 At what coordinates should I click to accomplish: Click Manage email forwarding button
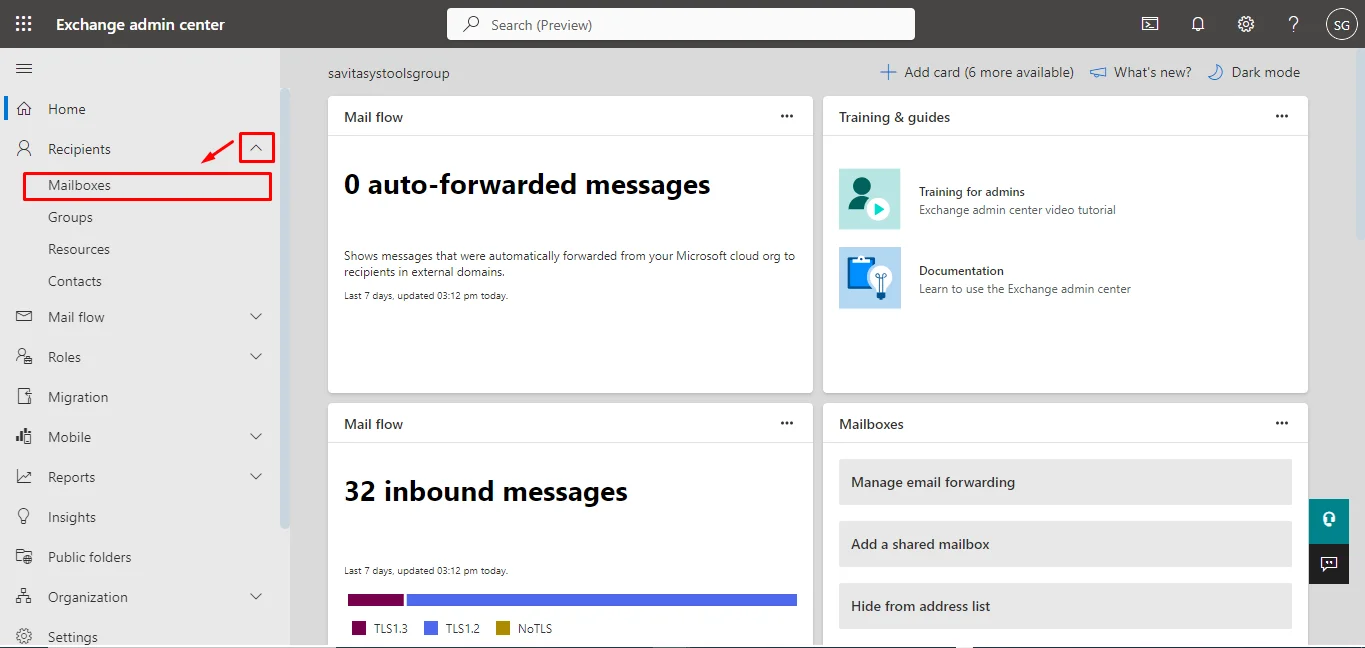[x=1065, y=482]
